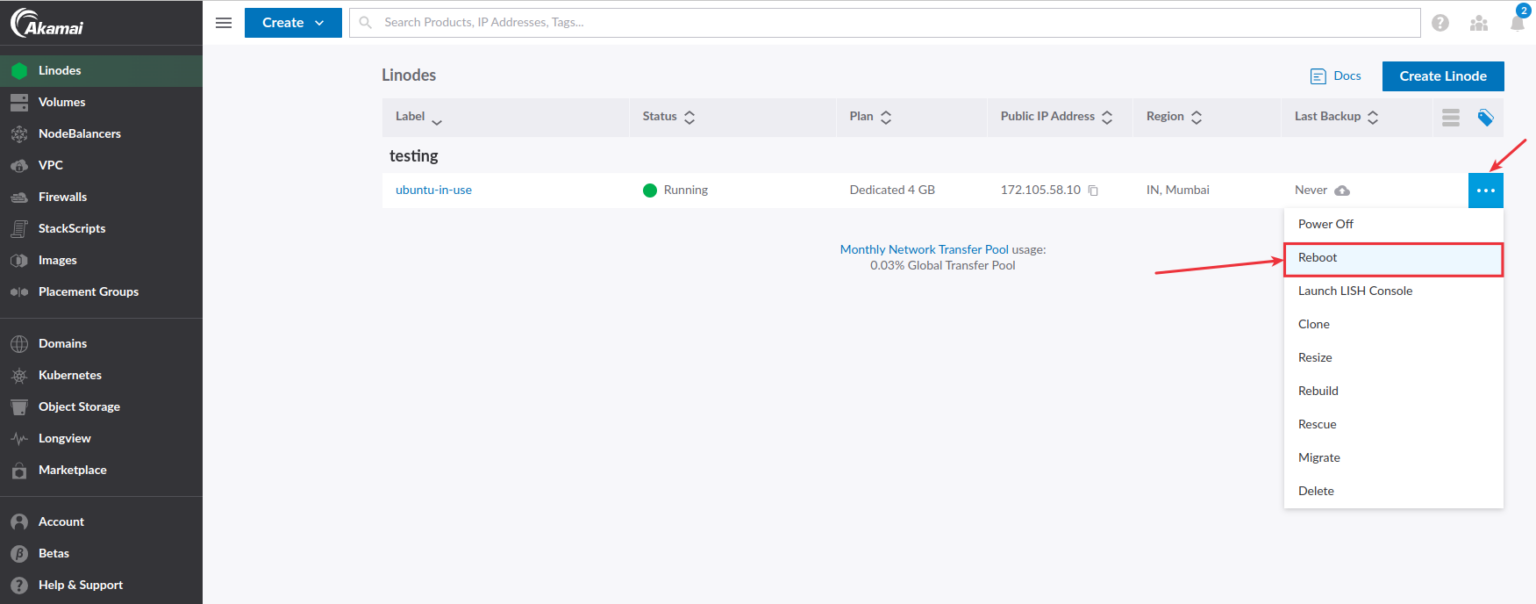Copy the public IP address using copy icon
Viewport: 1536px width, 604px height.
click(1092, 189)
